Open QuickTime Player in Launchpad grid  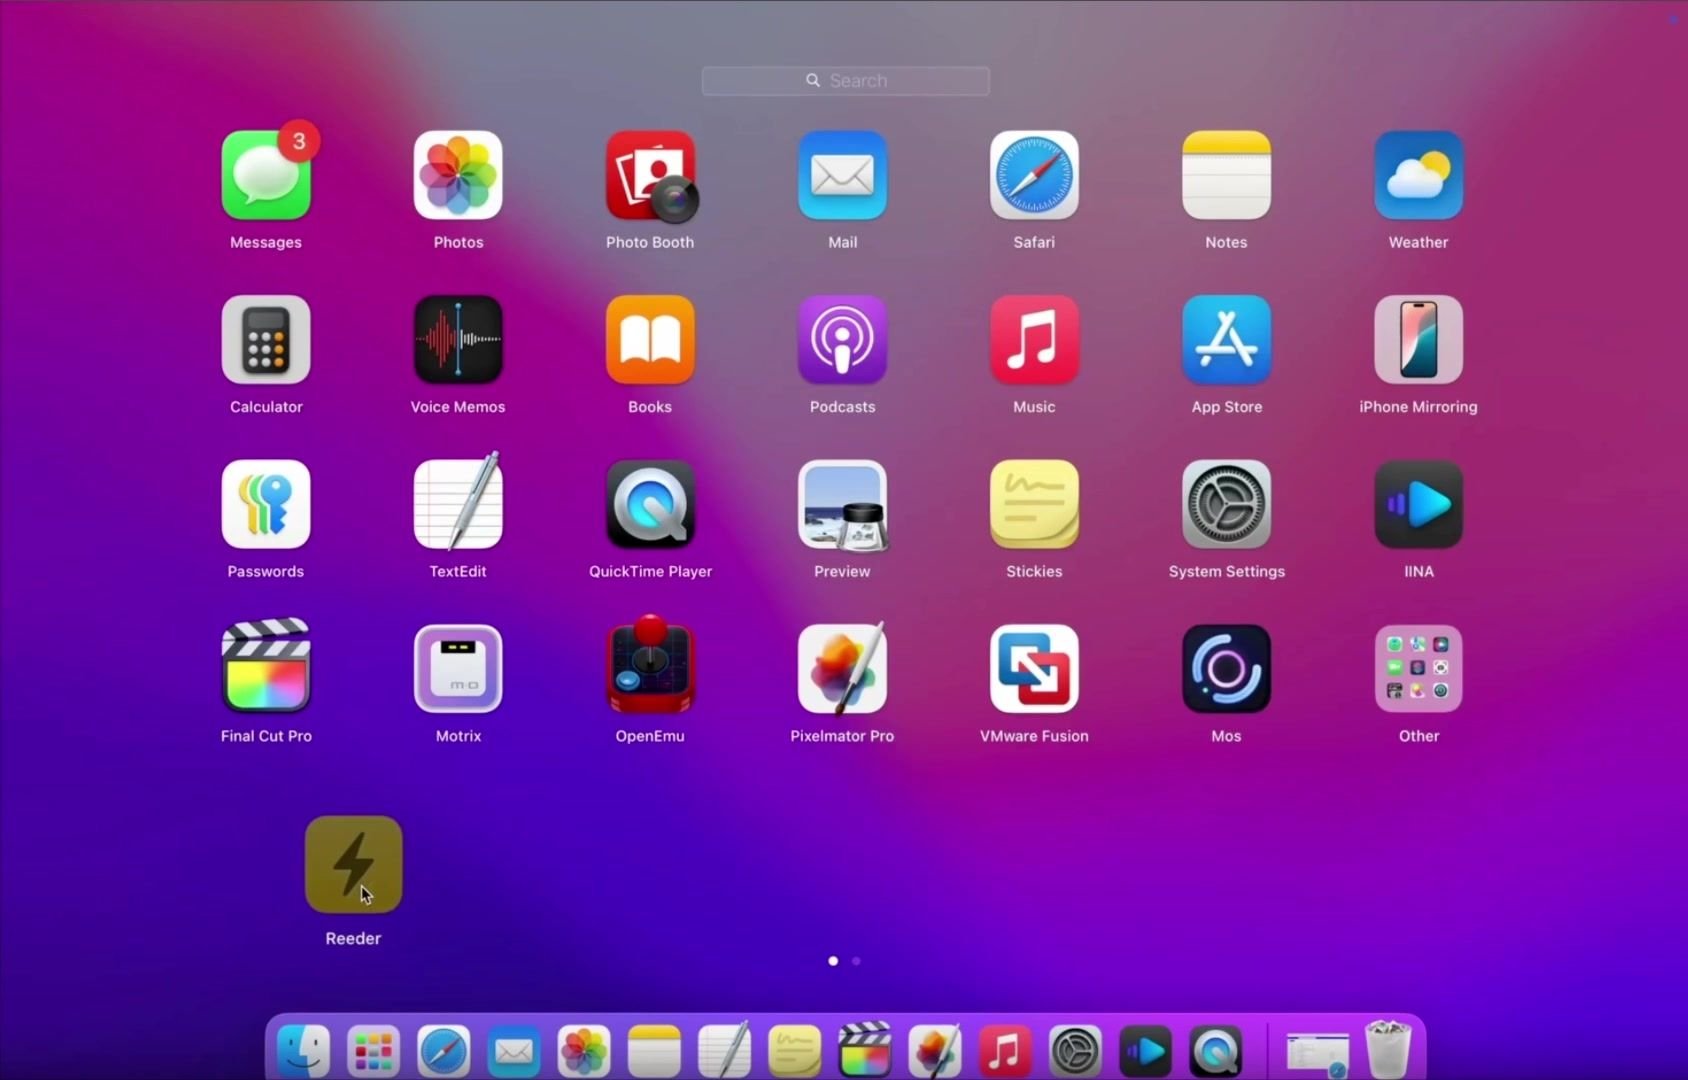[650, 504]
